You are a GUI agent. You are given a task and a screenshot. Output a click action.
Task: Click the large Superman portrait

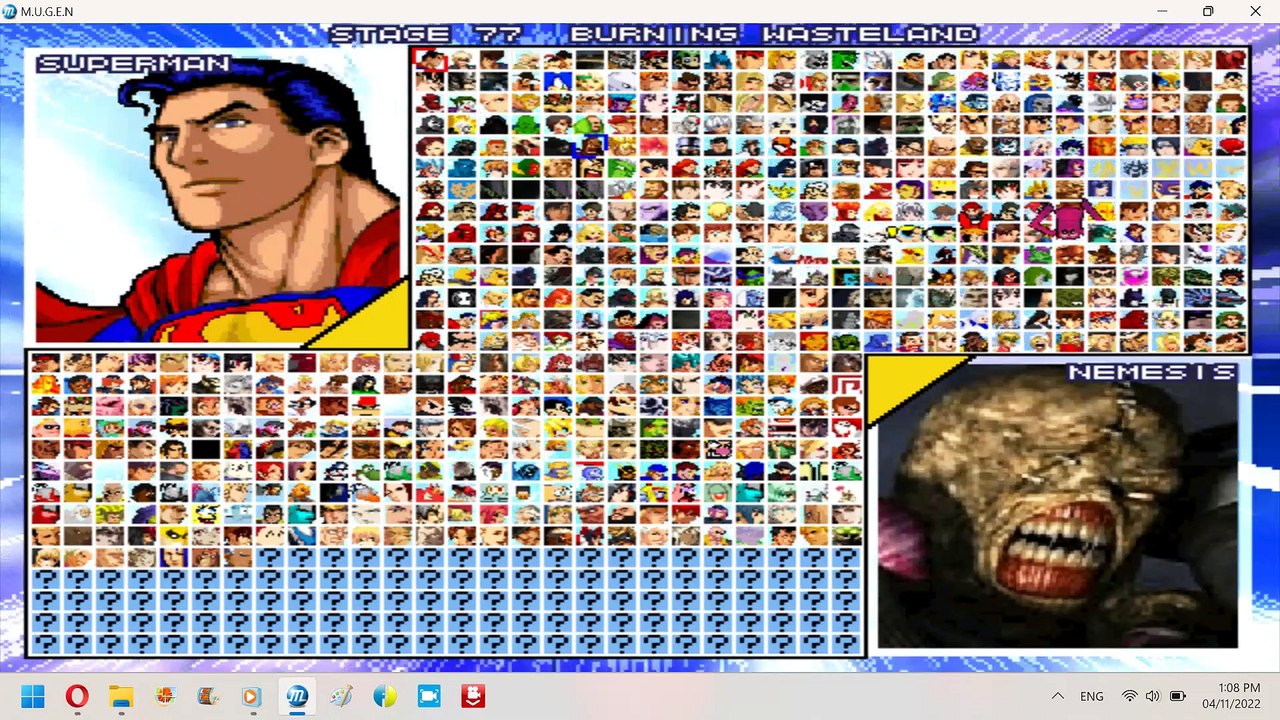click(217, 198)
